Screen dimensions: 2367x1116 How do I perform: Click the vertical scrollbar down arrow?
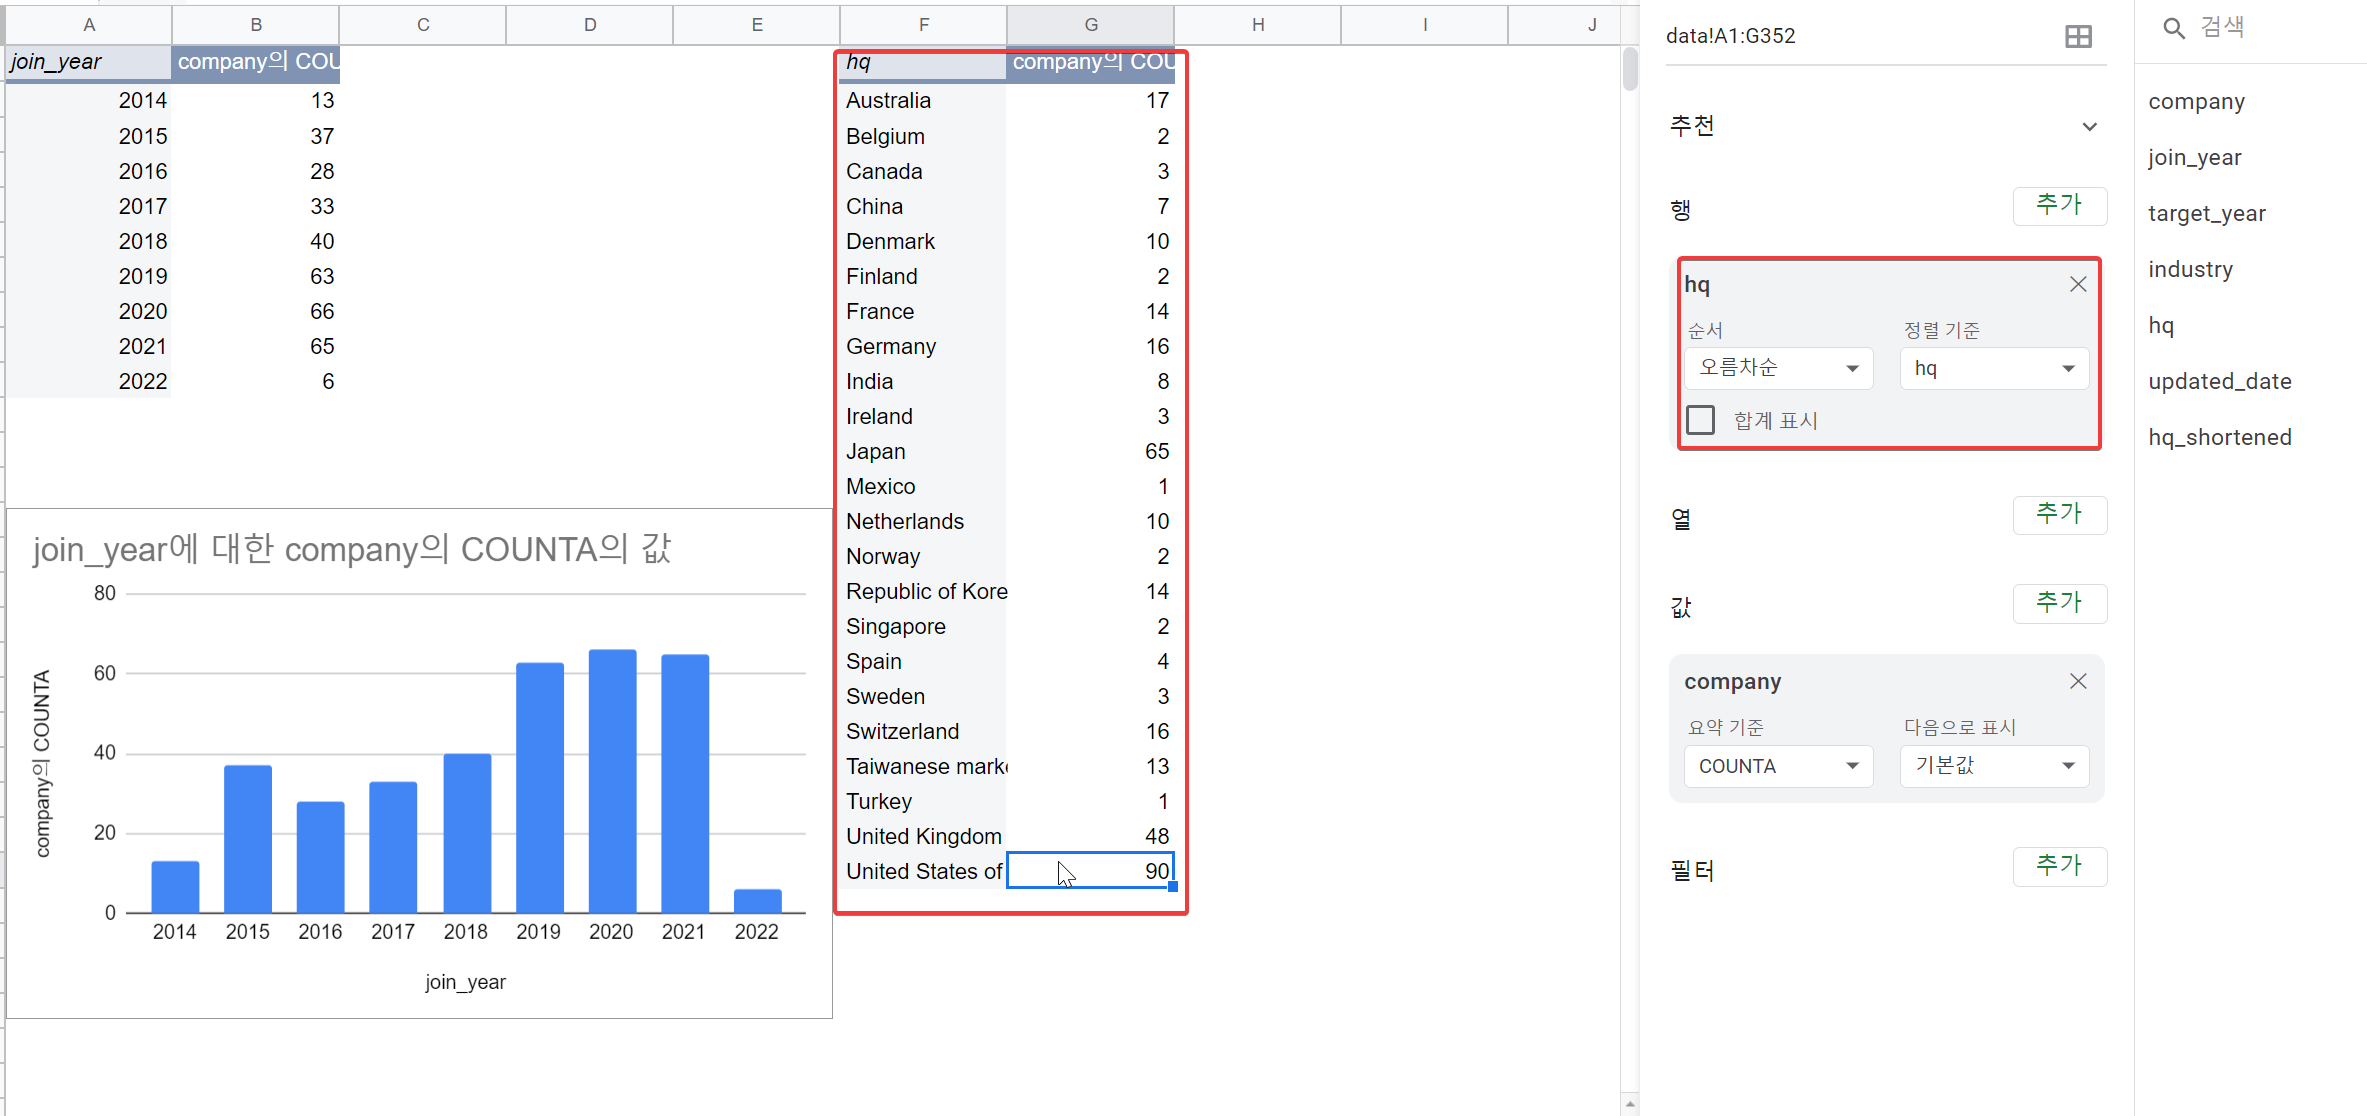coord(1630,1105)
